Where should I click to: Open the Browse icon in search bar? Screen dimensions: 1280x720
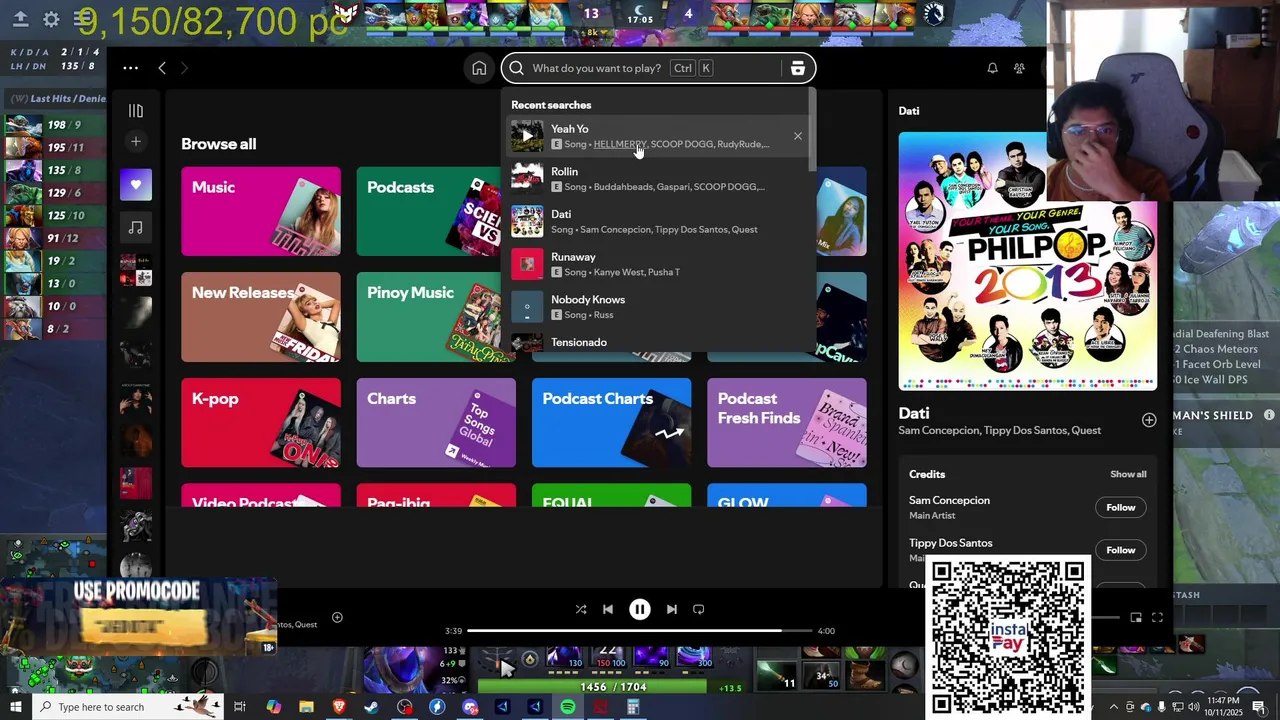coord(798,68)
